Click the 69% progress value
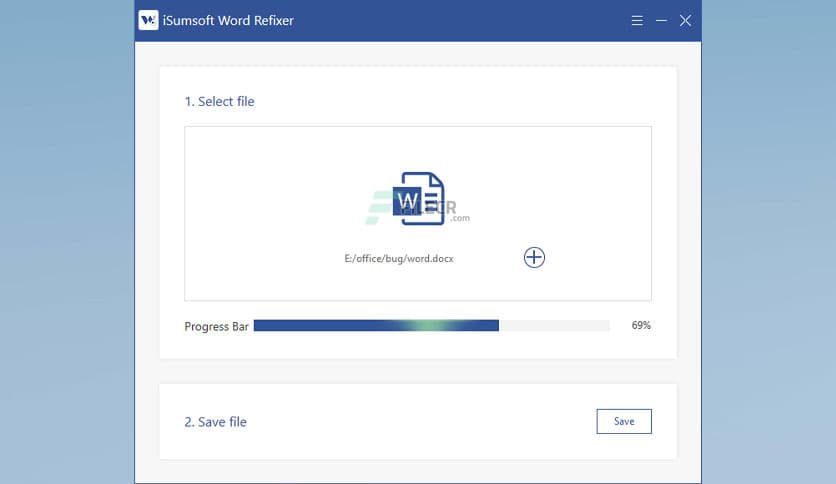 641,325
